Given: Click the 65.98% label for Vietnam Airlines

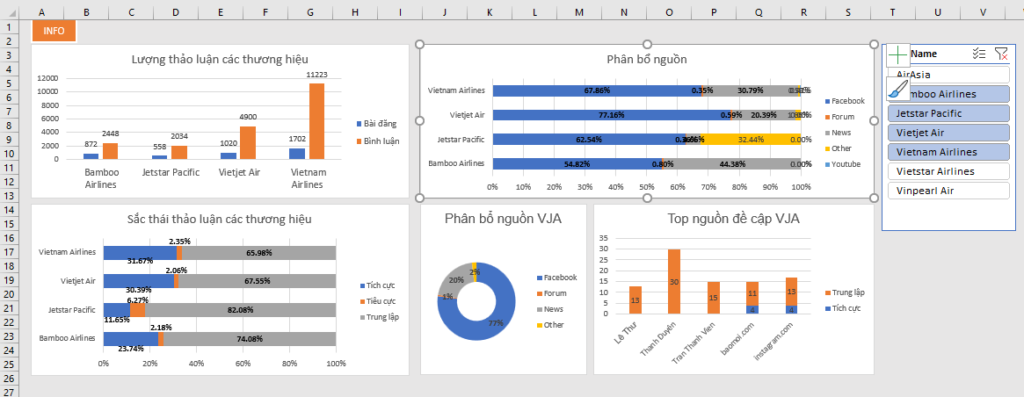Looking at the screenshot, I should tap(259, 253).
